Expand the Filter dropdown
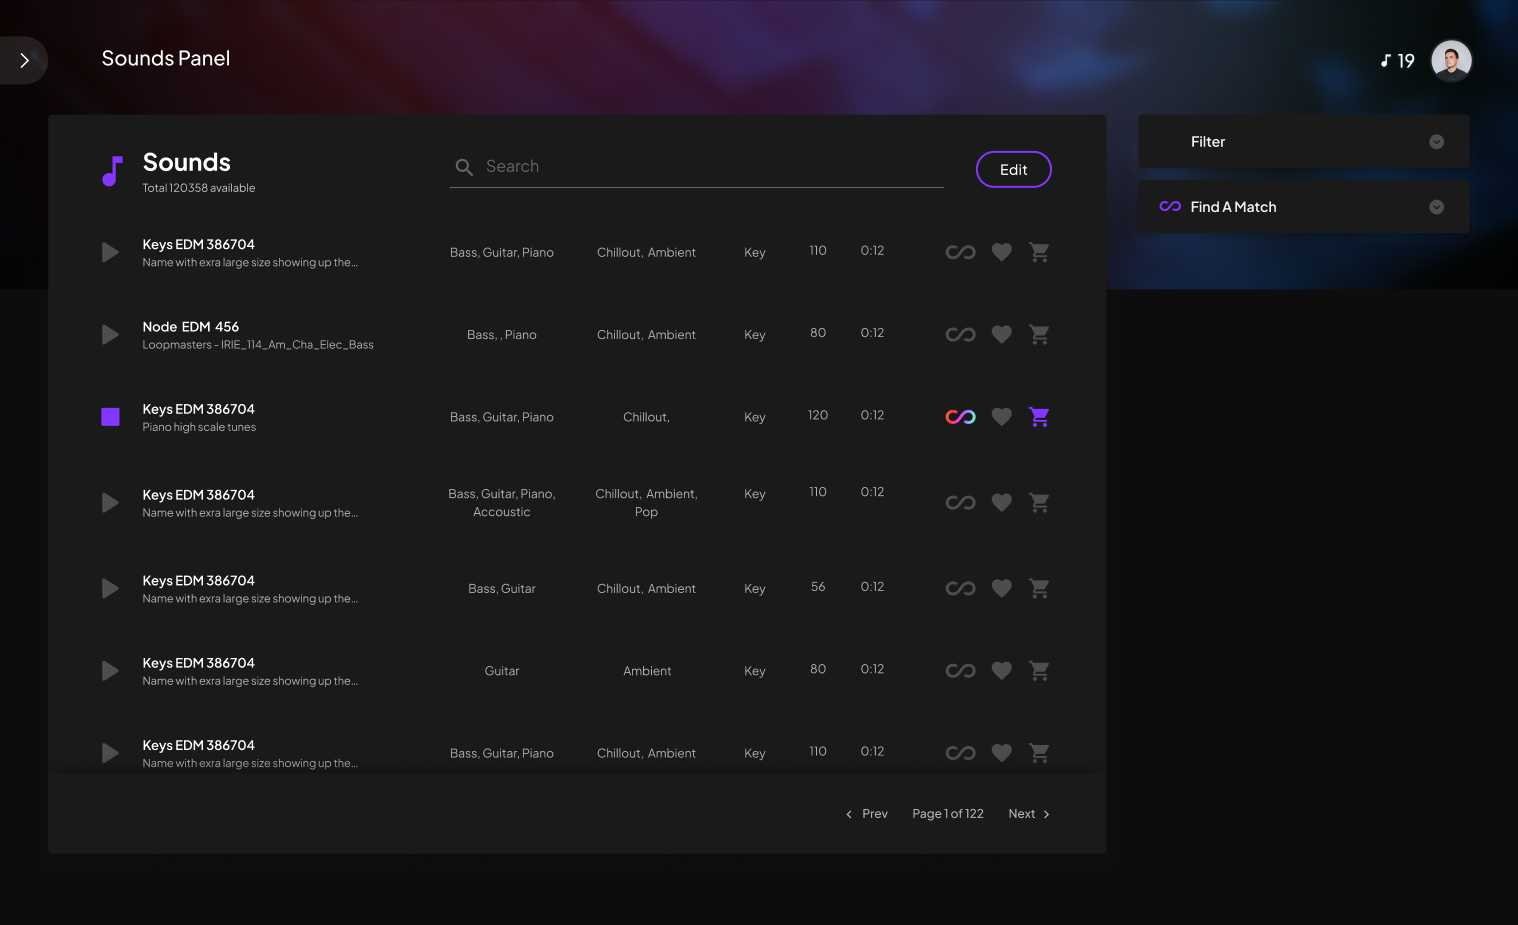The width and height of the screenshot is (1518, 925). (x=1303, y=141)
